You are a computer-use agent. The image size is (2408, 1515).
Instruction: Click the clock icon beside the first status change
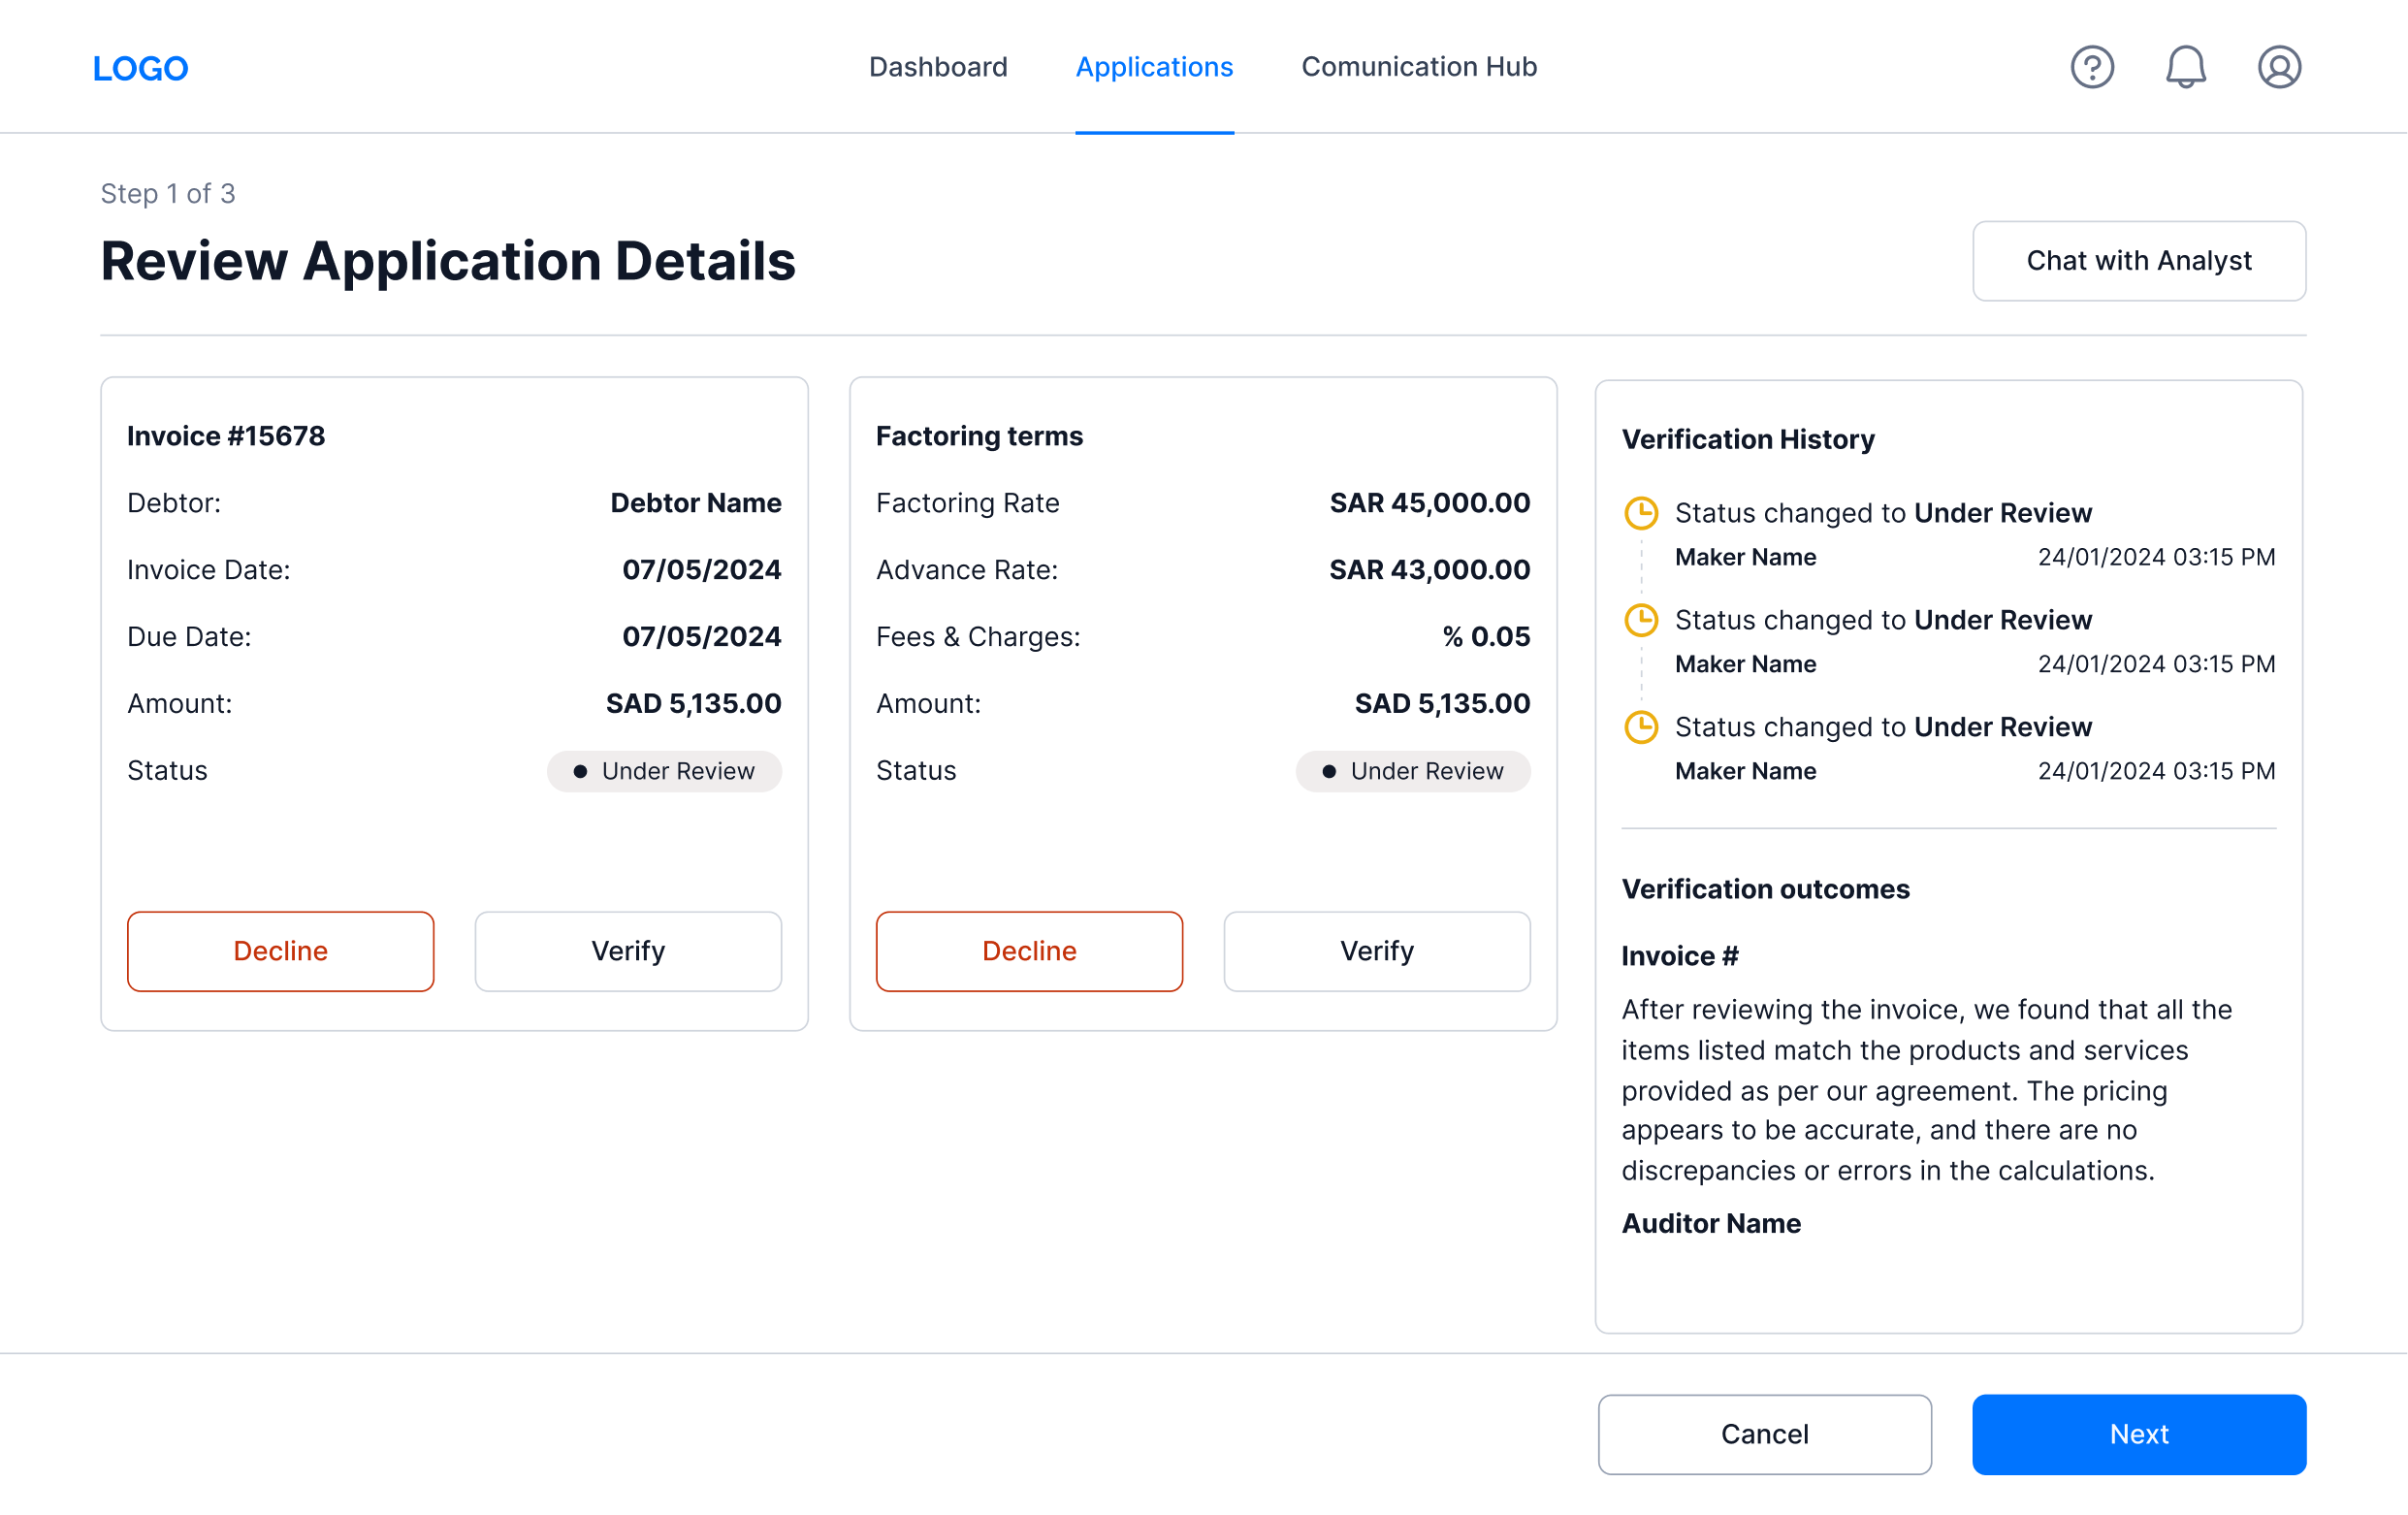click(x=1642, y=513)
